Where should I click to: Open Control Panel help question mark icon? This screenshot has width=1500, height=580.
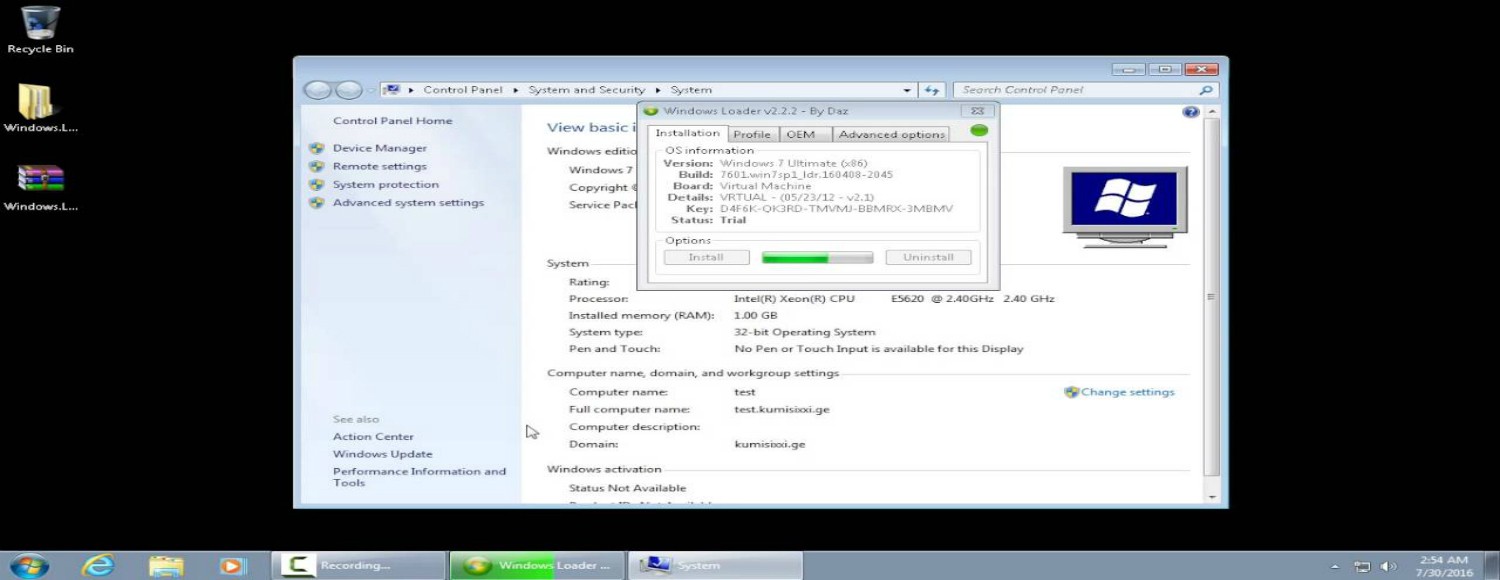(x=1190, y=112)
